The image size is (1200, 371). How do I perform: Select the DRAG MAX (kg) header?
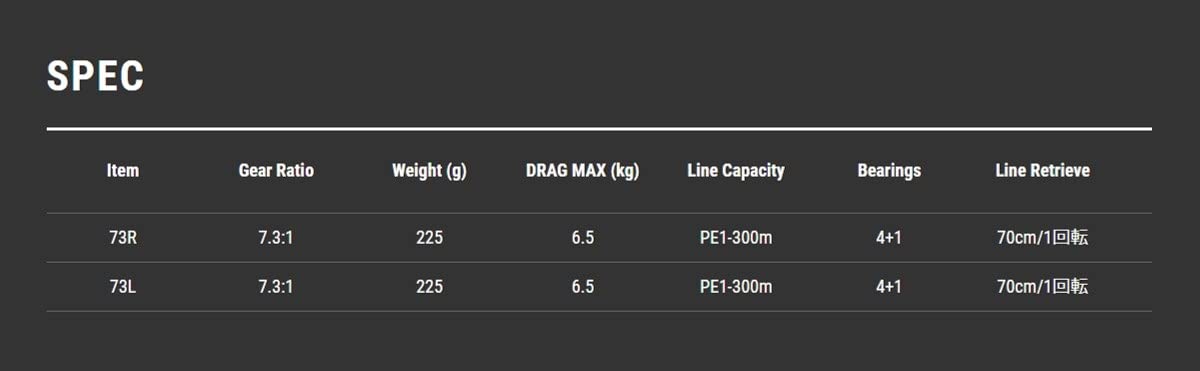(582, 171)
